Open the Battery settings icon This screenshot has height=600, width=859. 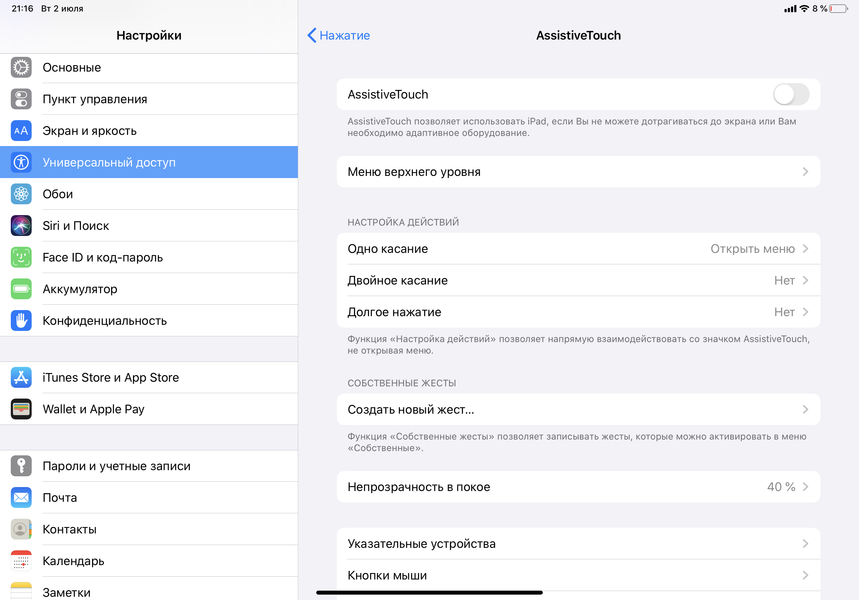(22, 289)
